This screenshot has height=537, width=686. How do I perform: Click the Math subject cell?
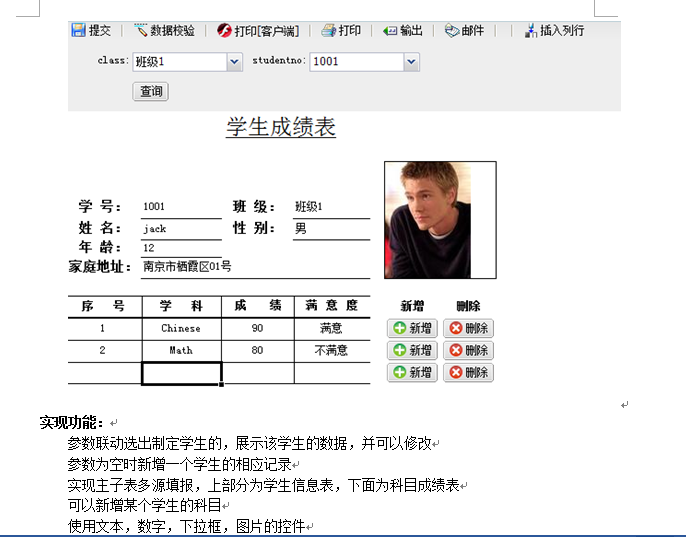tap(182, 351)
